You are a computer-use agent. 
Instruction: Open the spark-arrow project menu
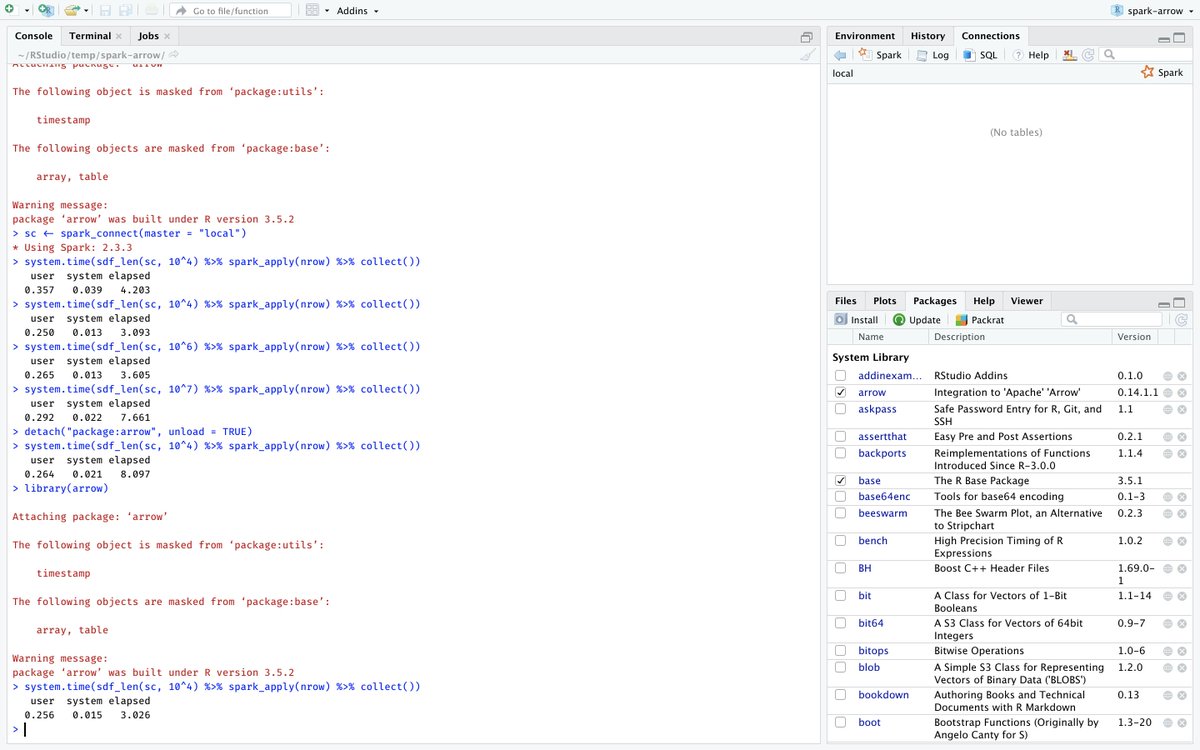(x=1153, y=10)
